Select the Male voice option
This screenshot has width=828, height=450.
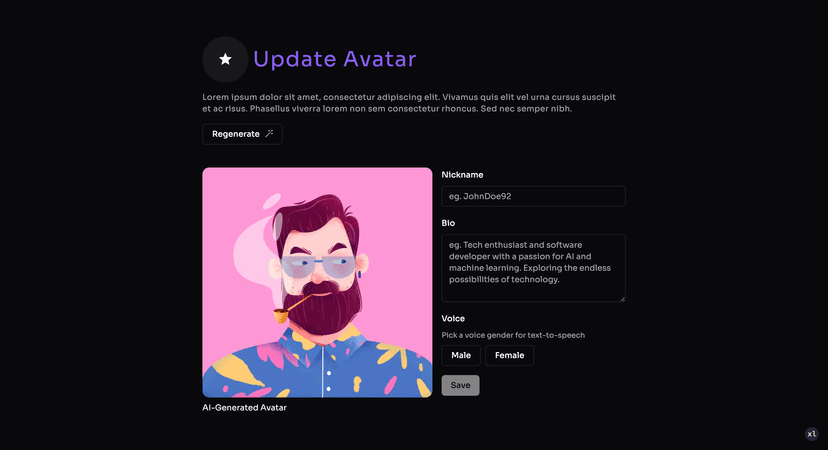pyautogui.click(x=461, y=355)
